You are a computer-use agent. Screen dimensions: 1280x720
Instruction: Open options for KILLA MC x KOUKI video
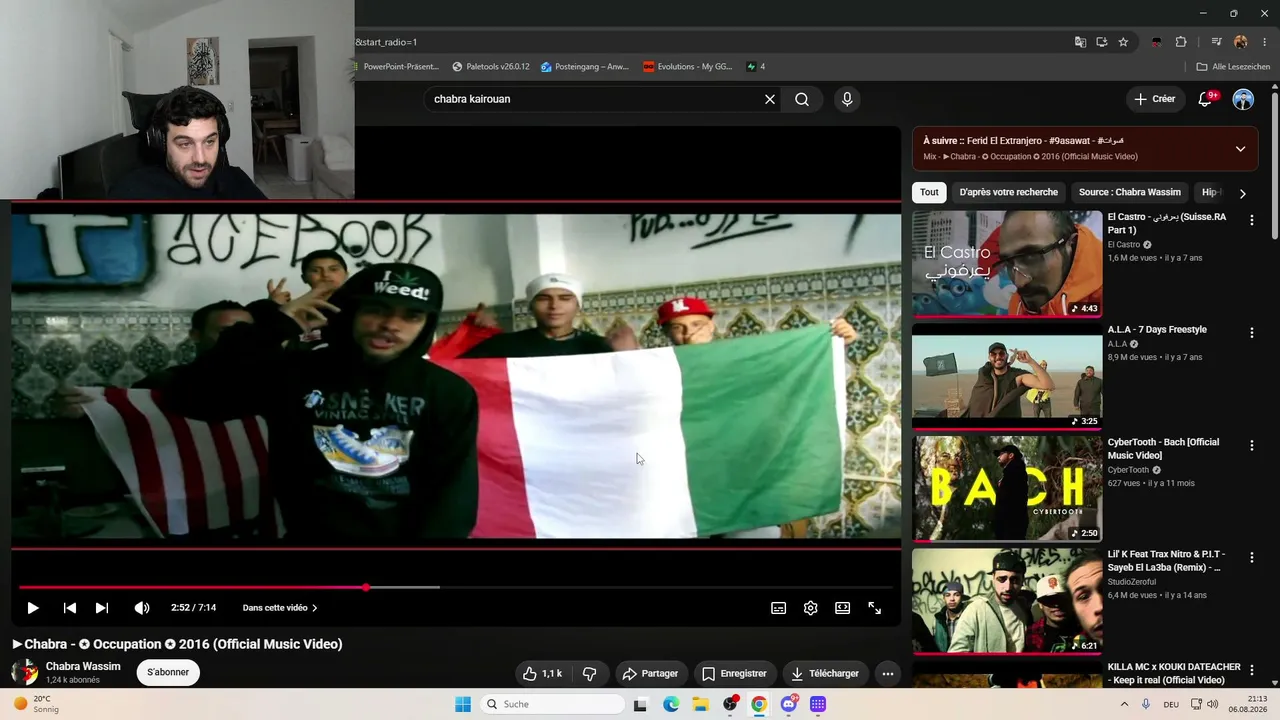pos(1252,670)
